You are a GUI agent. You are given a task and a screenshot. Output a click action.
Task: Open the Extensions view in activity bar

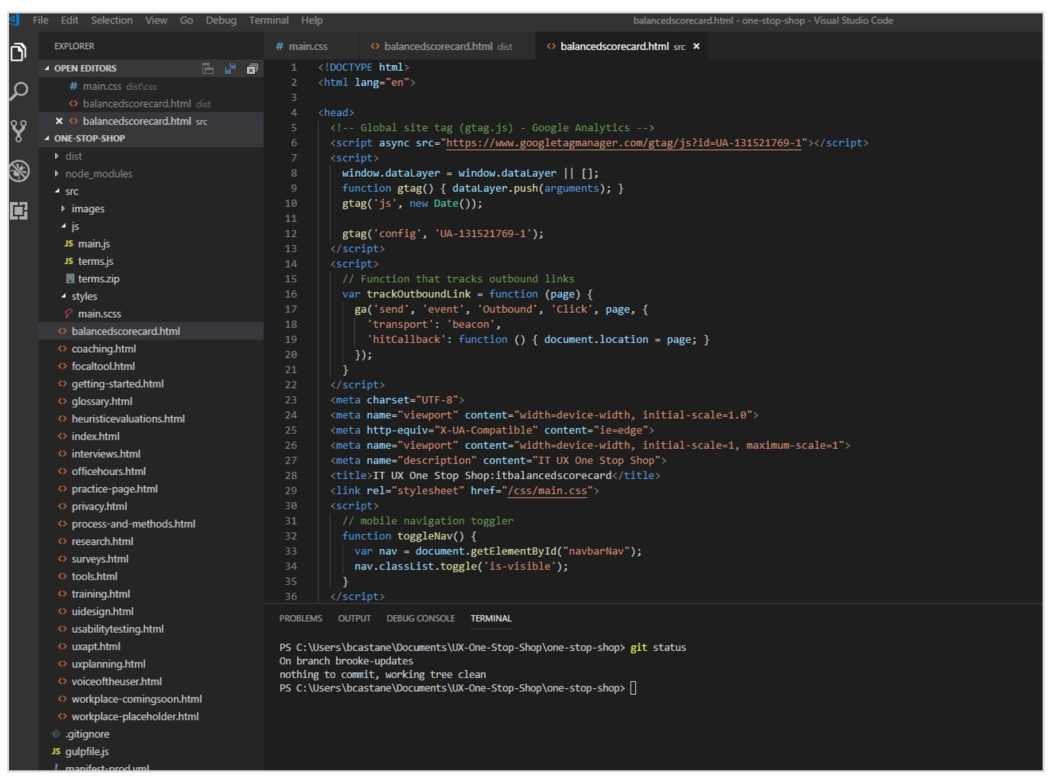tap(19, 211)
